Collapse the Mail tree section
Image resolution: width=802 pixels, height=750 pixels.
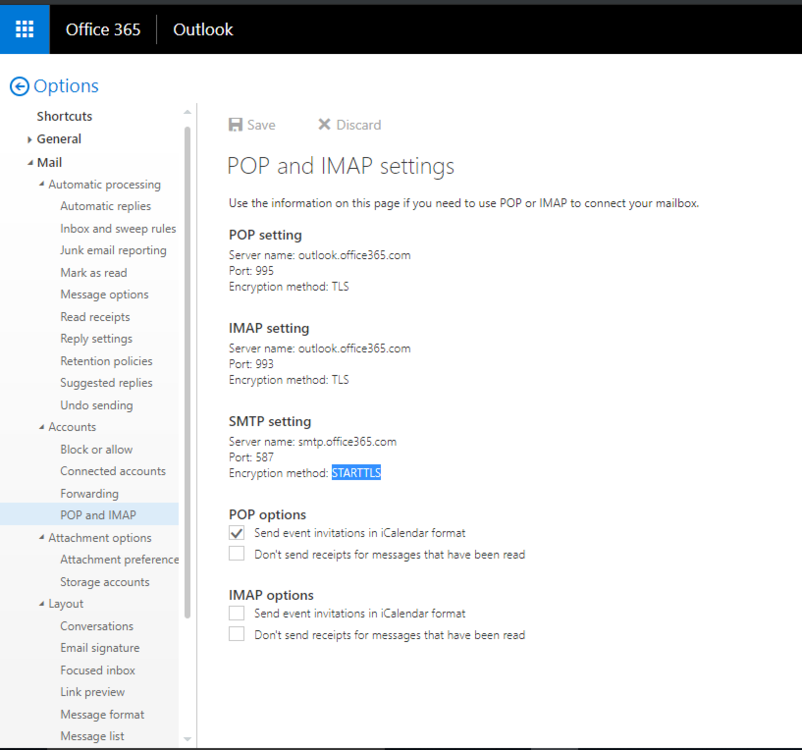click(x=30, y=162)
